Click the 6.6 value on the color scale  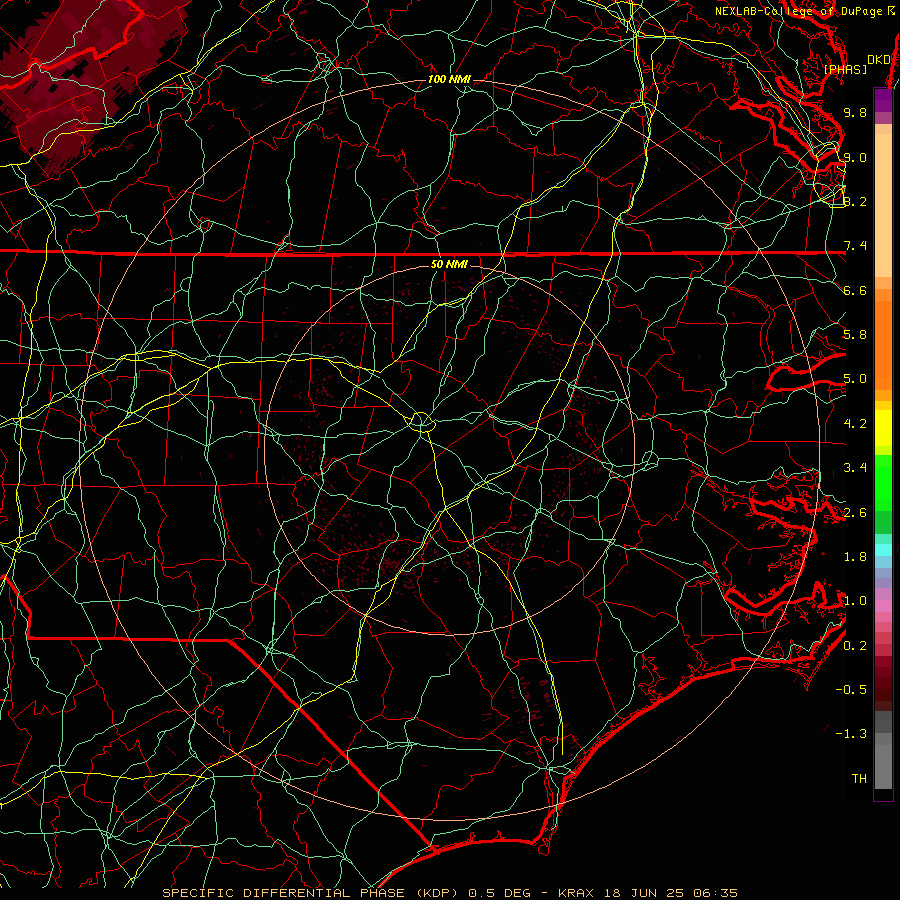tap(855, 290)
